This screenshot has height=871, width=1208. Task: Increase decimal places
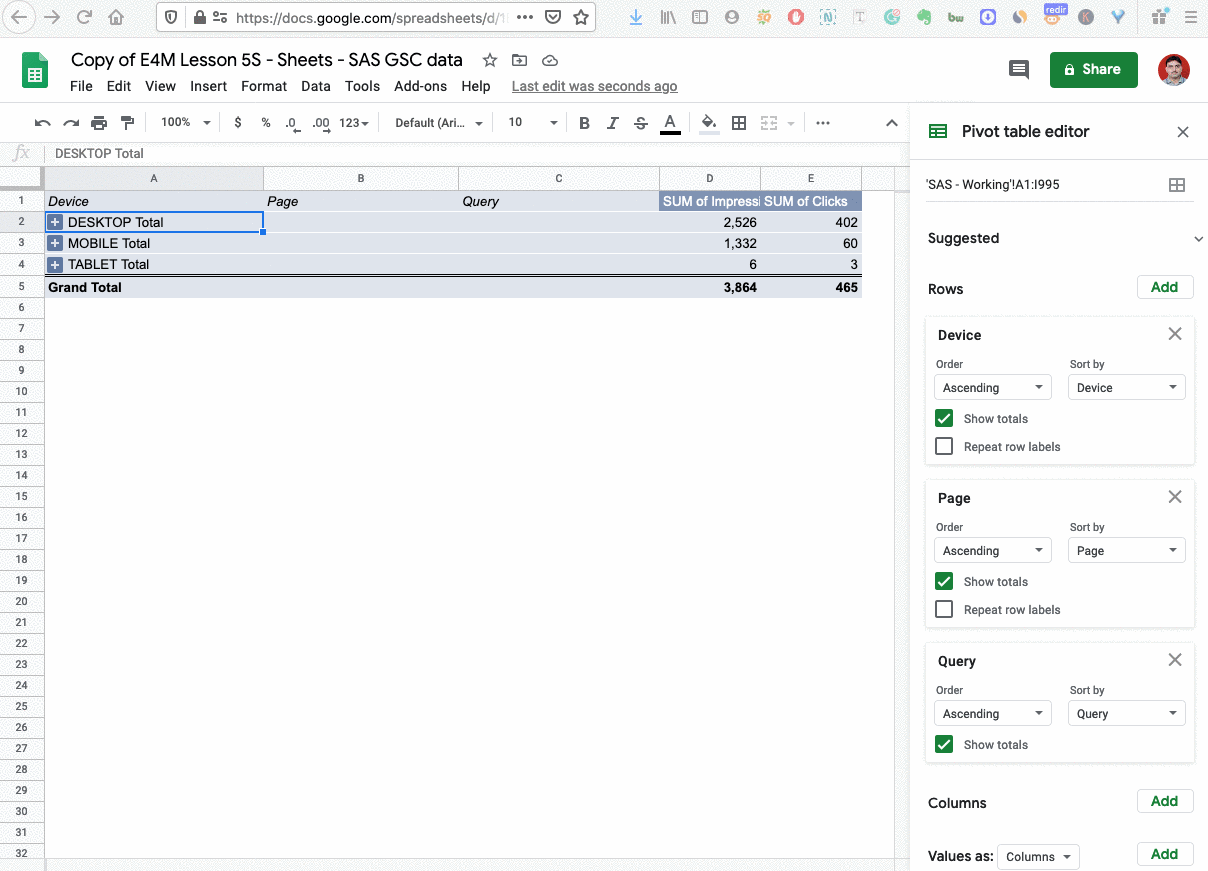[321, 123]
